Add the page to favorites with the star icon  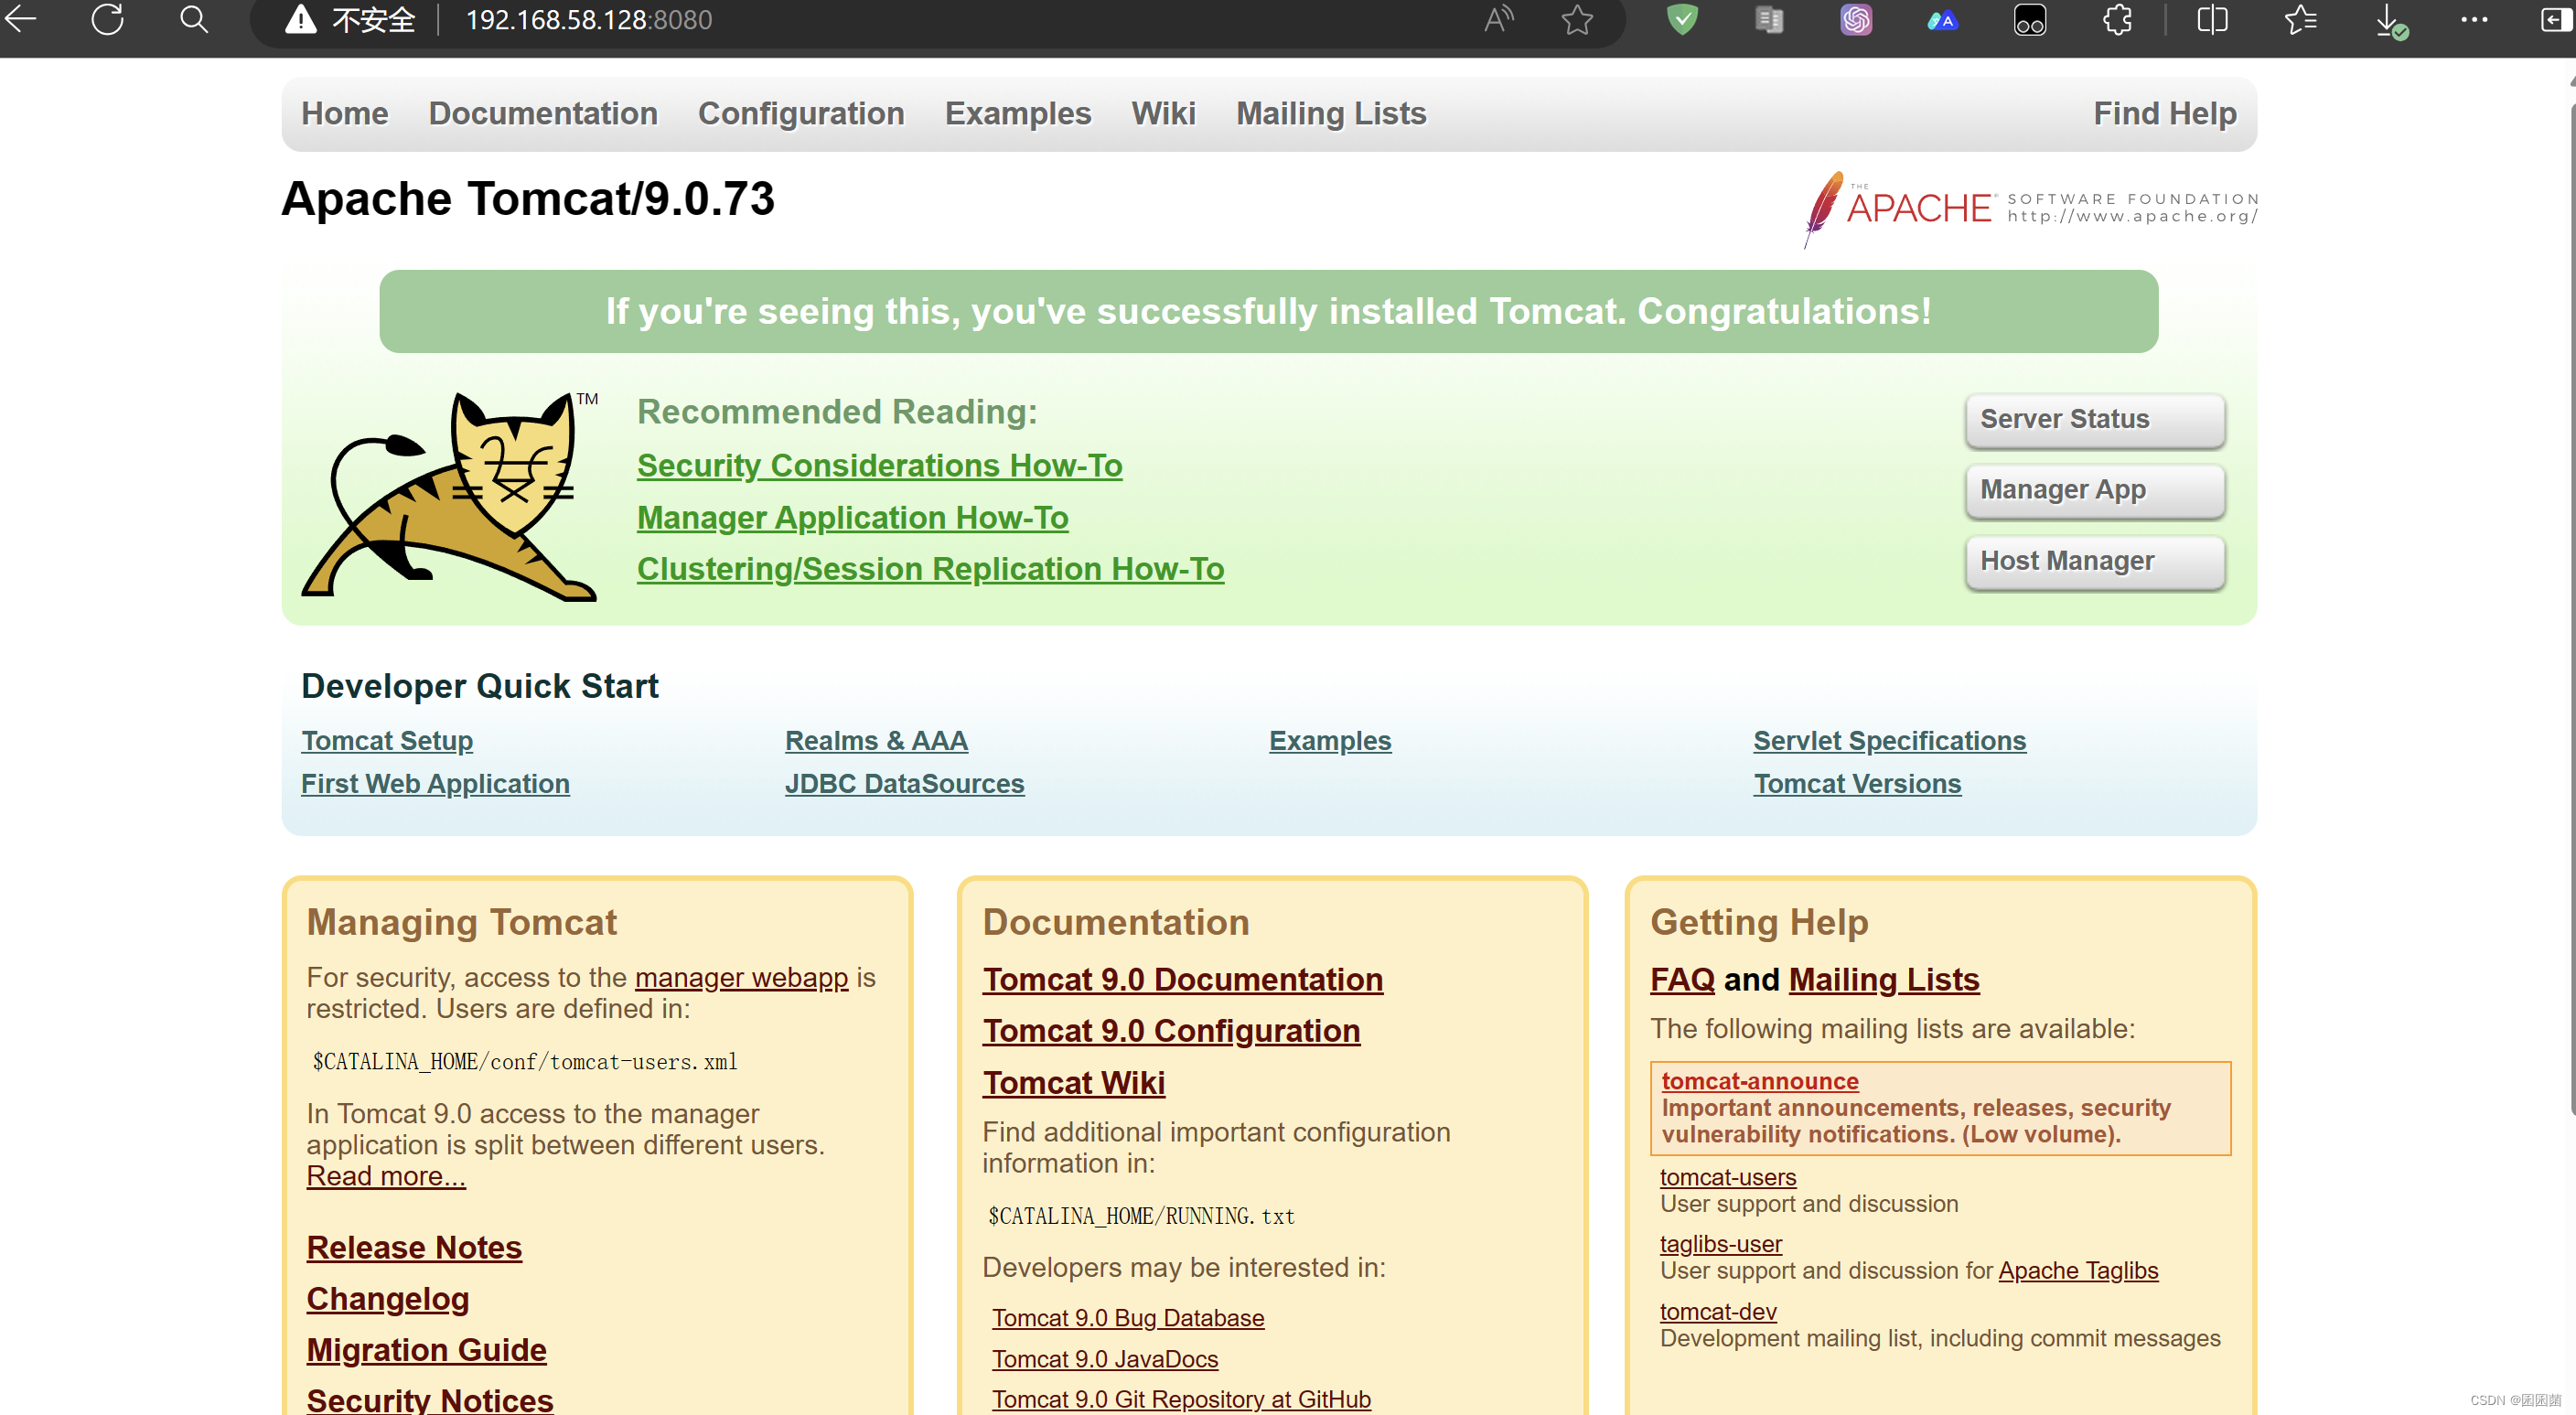pos(1577,19)
